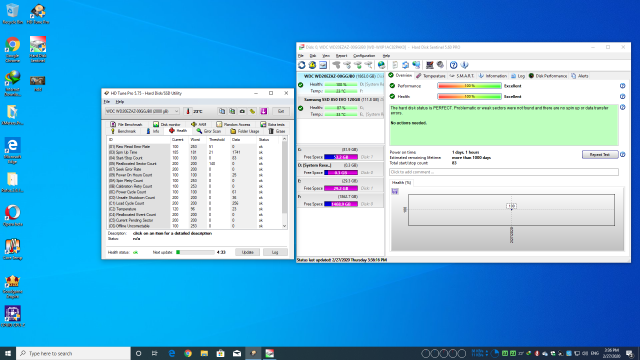
Task: Click the Windows Start button
Action: (x=8, y=353)
